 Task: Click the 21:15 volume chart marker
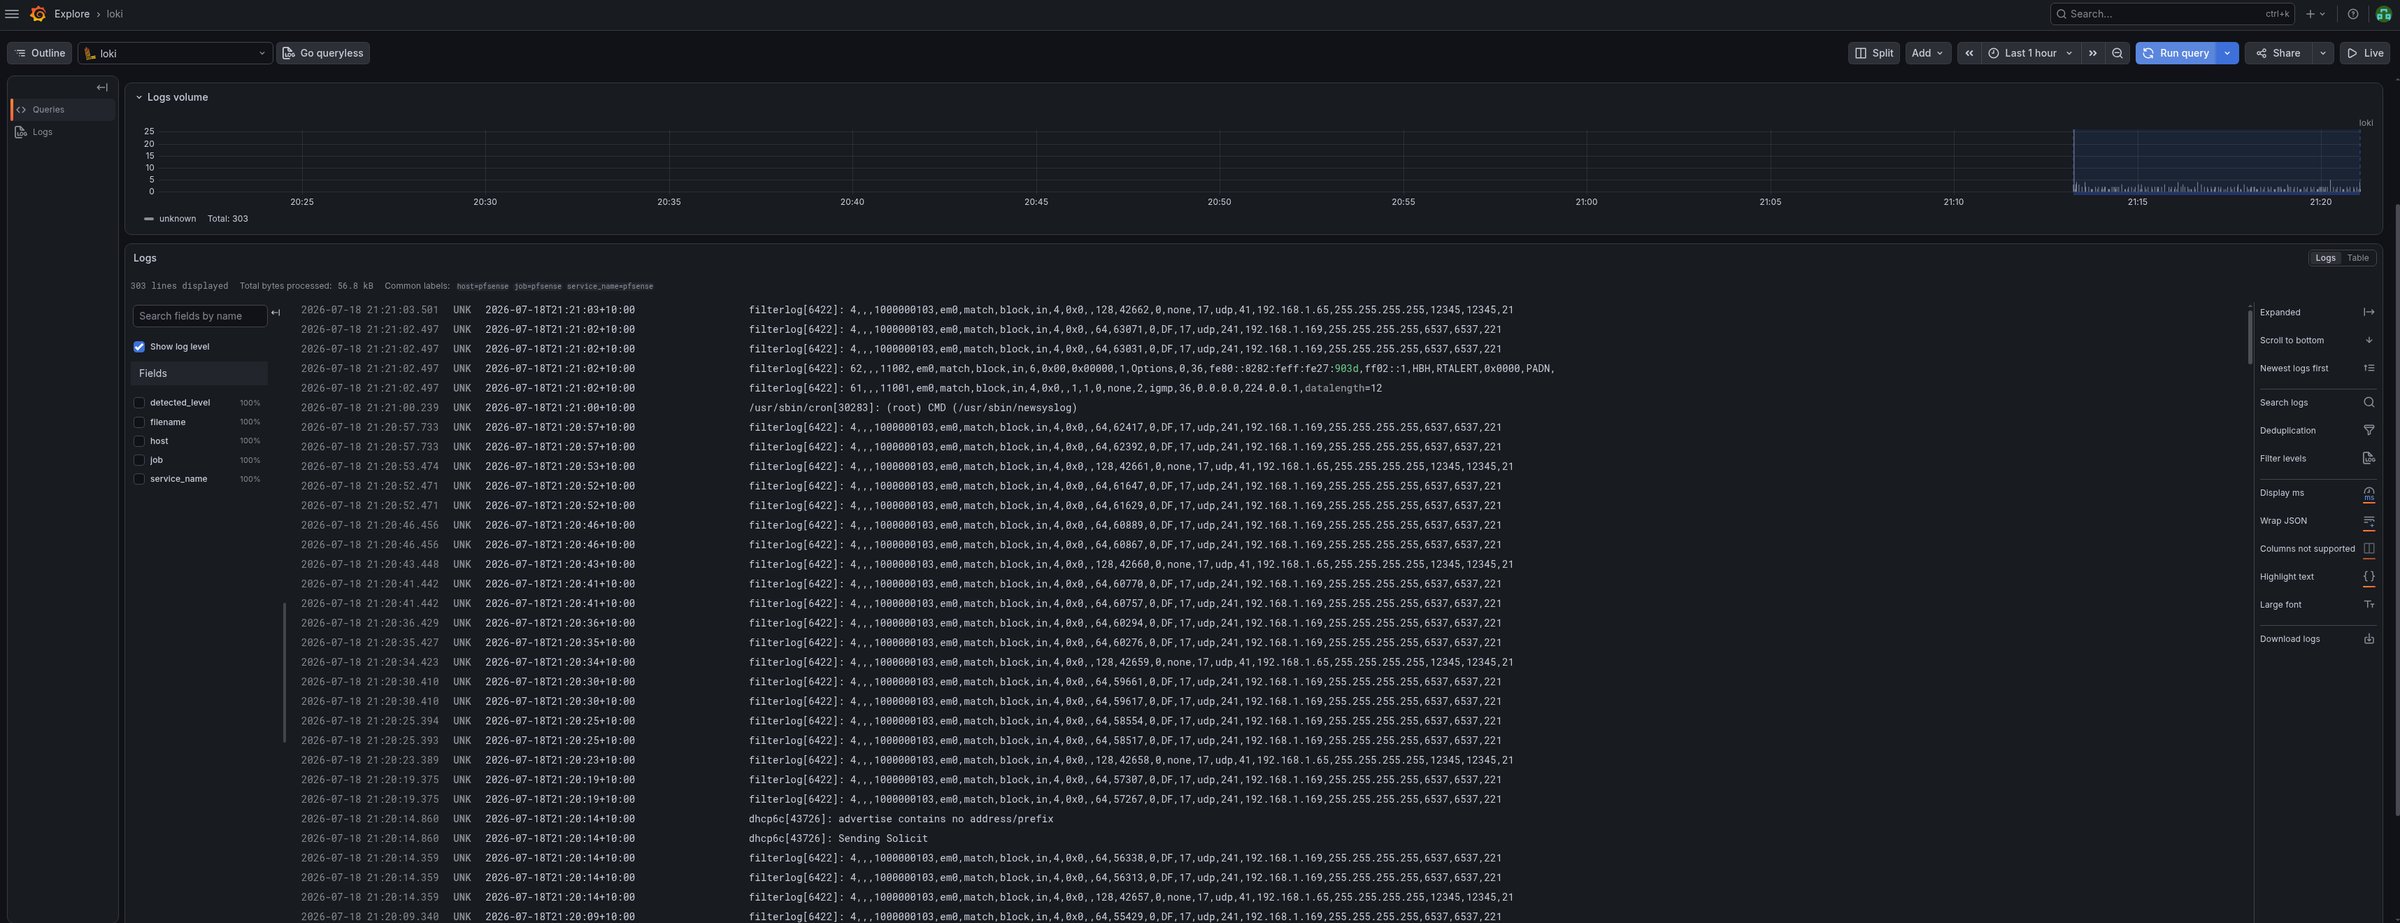(x=2137, y=202)
